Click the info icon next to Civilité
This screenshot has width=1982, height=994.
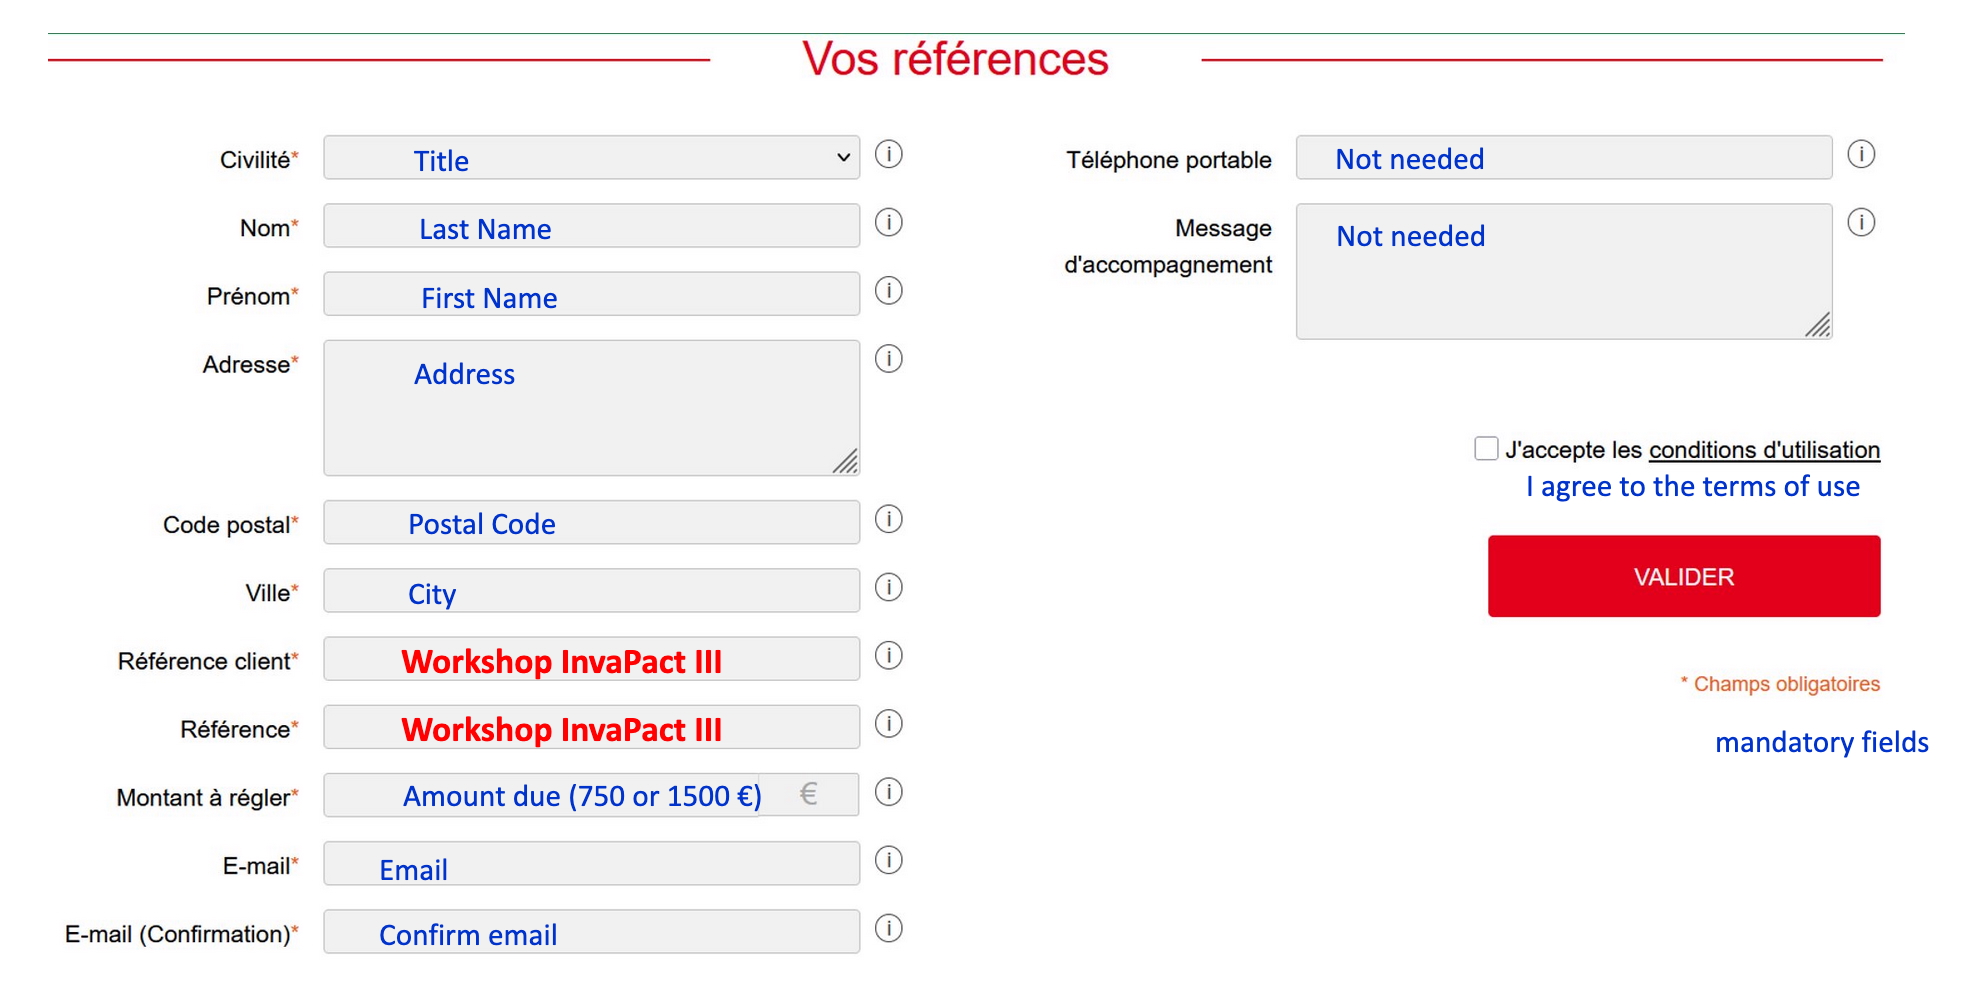pyautogui.click(x=888, y=155)
